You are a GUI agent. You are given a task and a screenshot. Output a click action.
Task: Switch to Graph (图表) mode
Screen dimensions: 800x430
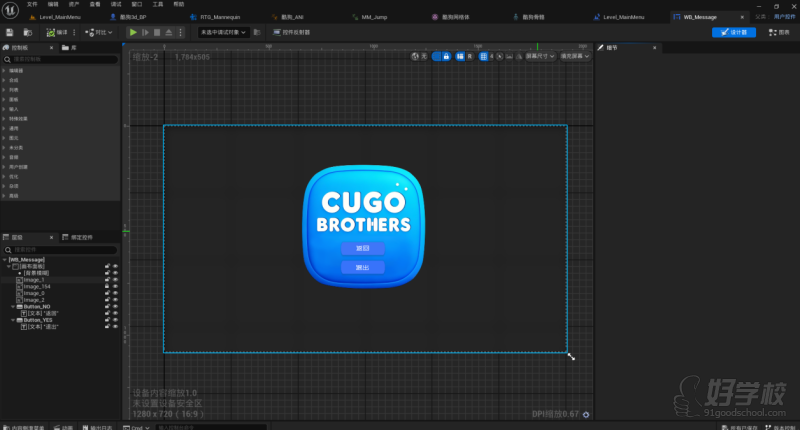pos(778,32)
